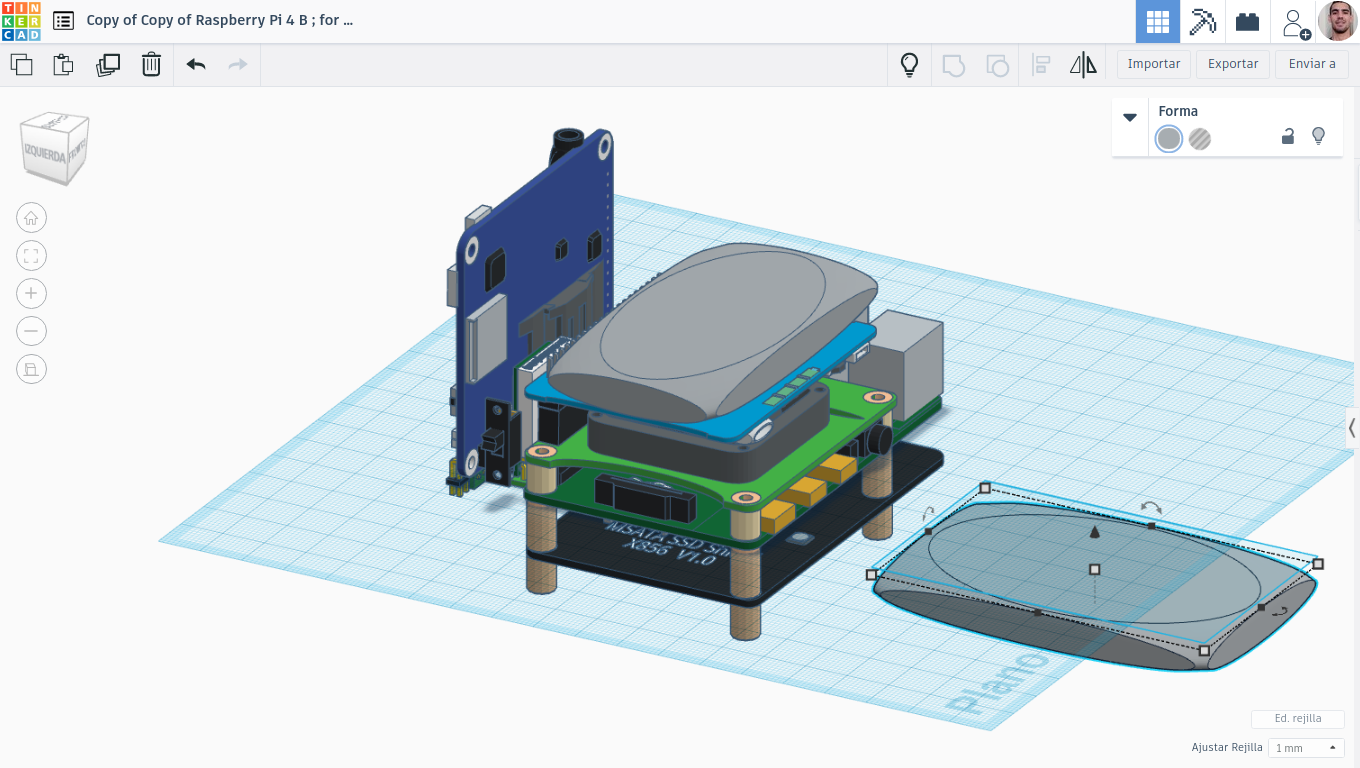This screenshot has height=768, width=1360.
Task: Open the Ajustar Rejilla dropdown
Action: point(1306,748)
